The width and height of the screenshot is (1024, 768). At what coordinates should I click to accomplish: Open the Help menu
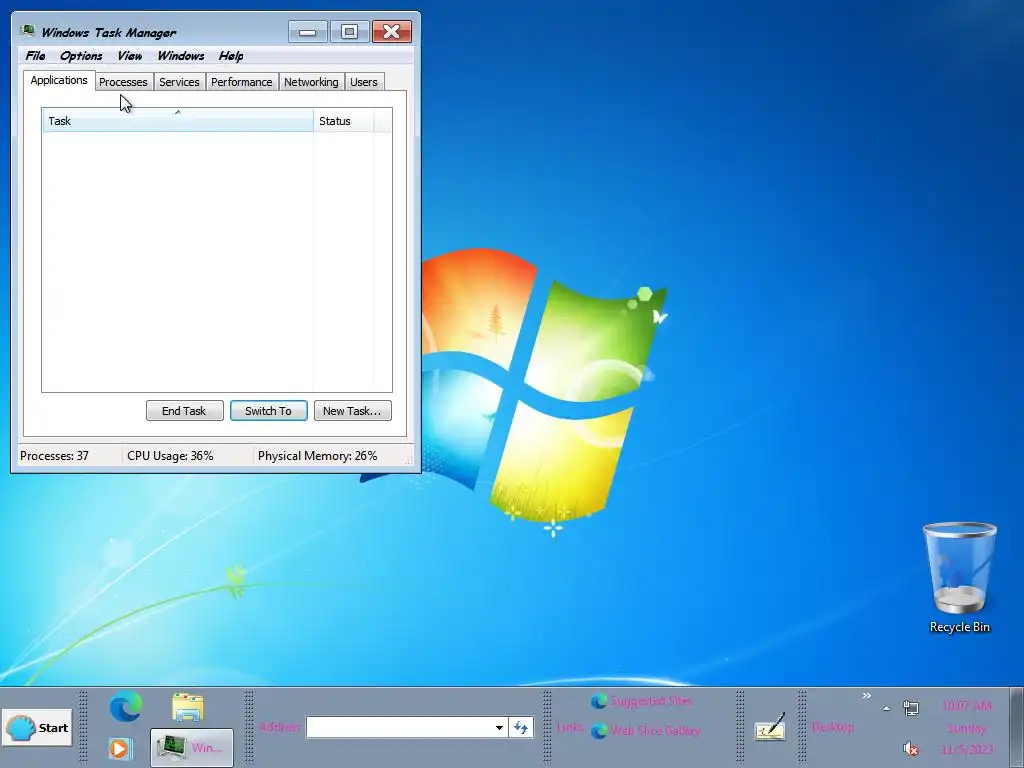point(231,56)
